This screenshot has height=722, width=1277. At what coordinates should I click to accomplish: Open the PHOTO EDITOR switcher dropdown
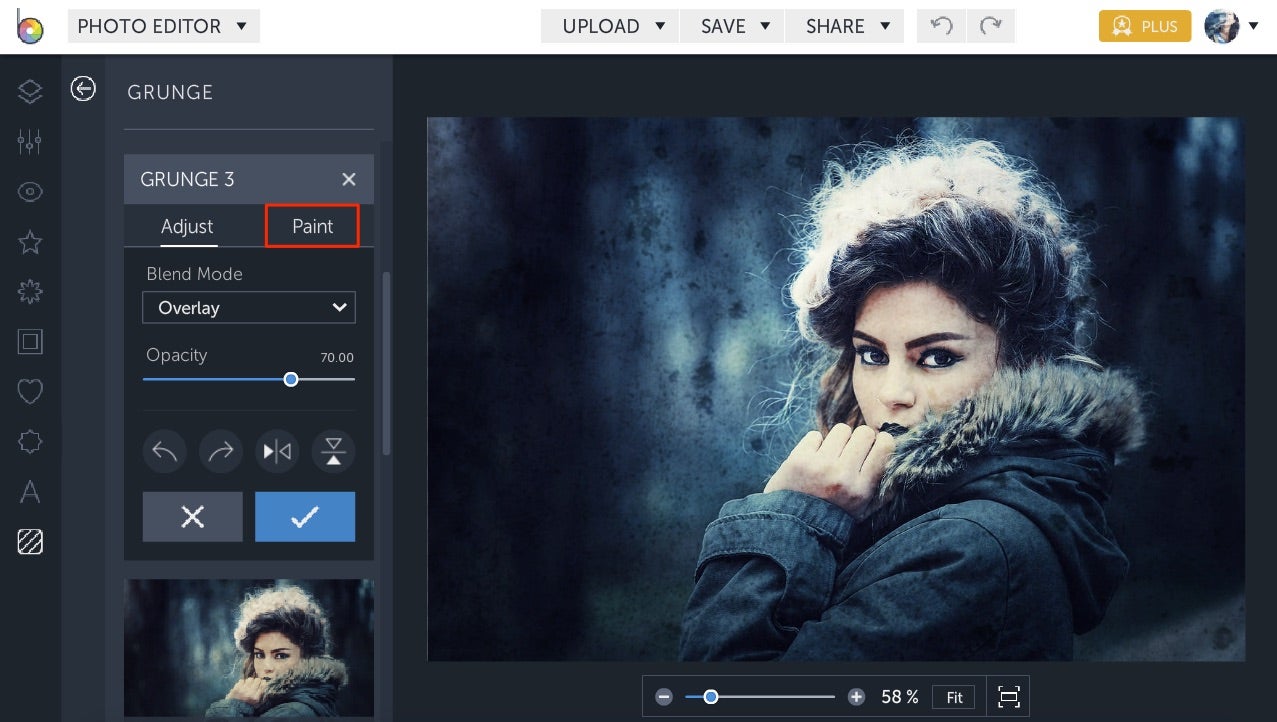[x=163, y=26]
